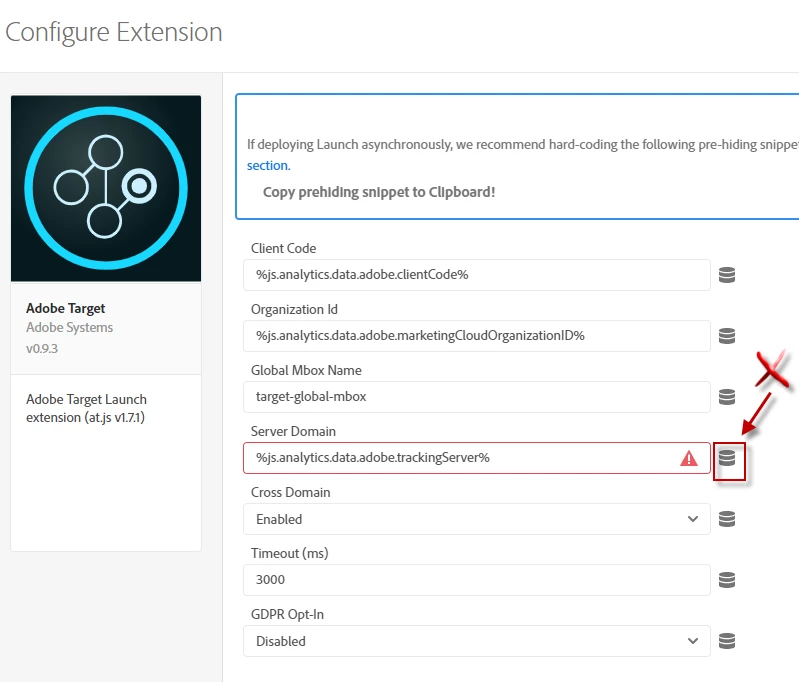Viewport: 799px width, 682px height.
Task: Click the 'Timeout (ms)' field label
Action: pos(289,553)
